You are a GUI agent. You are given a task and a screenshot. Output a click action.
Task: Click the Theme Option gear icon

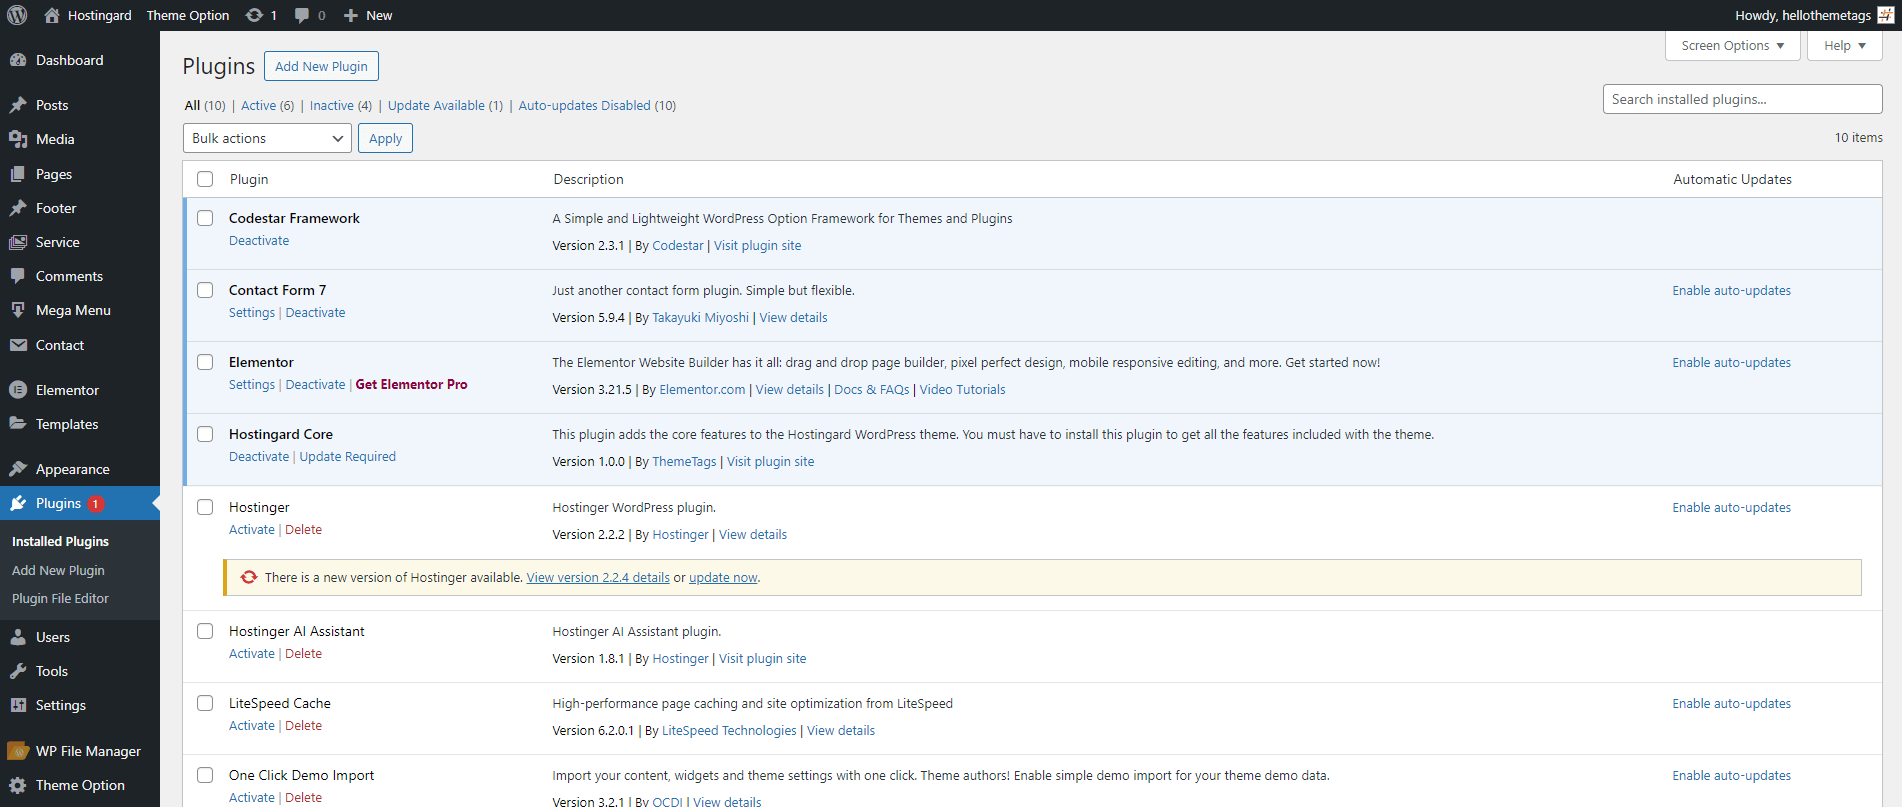pos(18,785)
